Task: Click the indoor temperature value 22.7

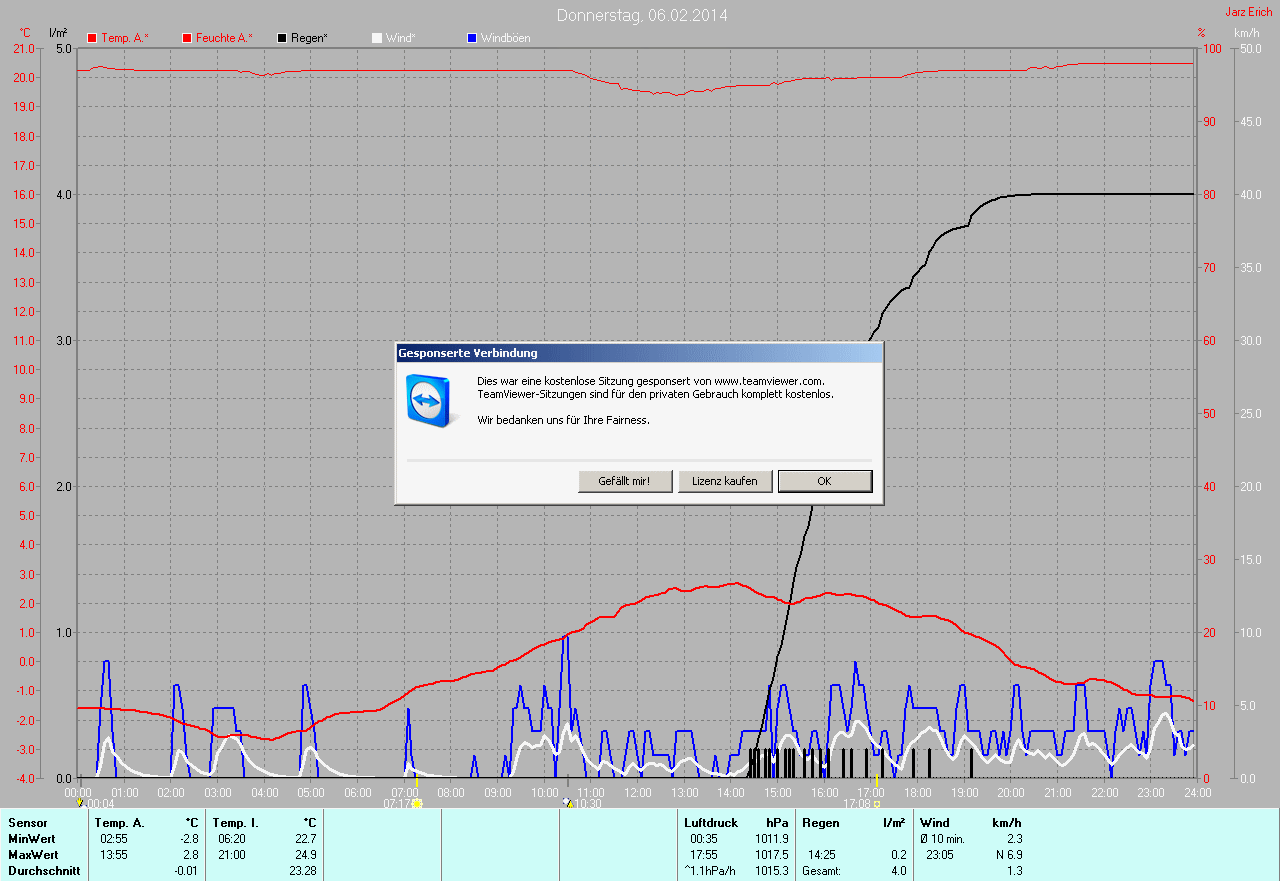Action: (x=306, y=839)
